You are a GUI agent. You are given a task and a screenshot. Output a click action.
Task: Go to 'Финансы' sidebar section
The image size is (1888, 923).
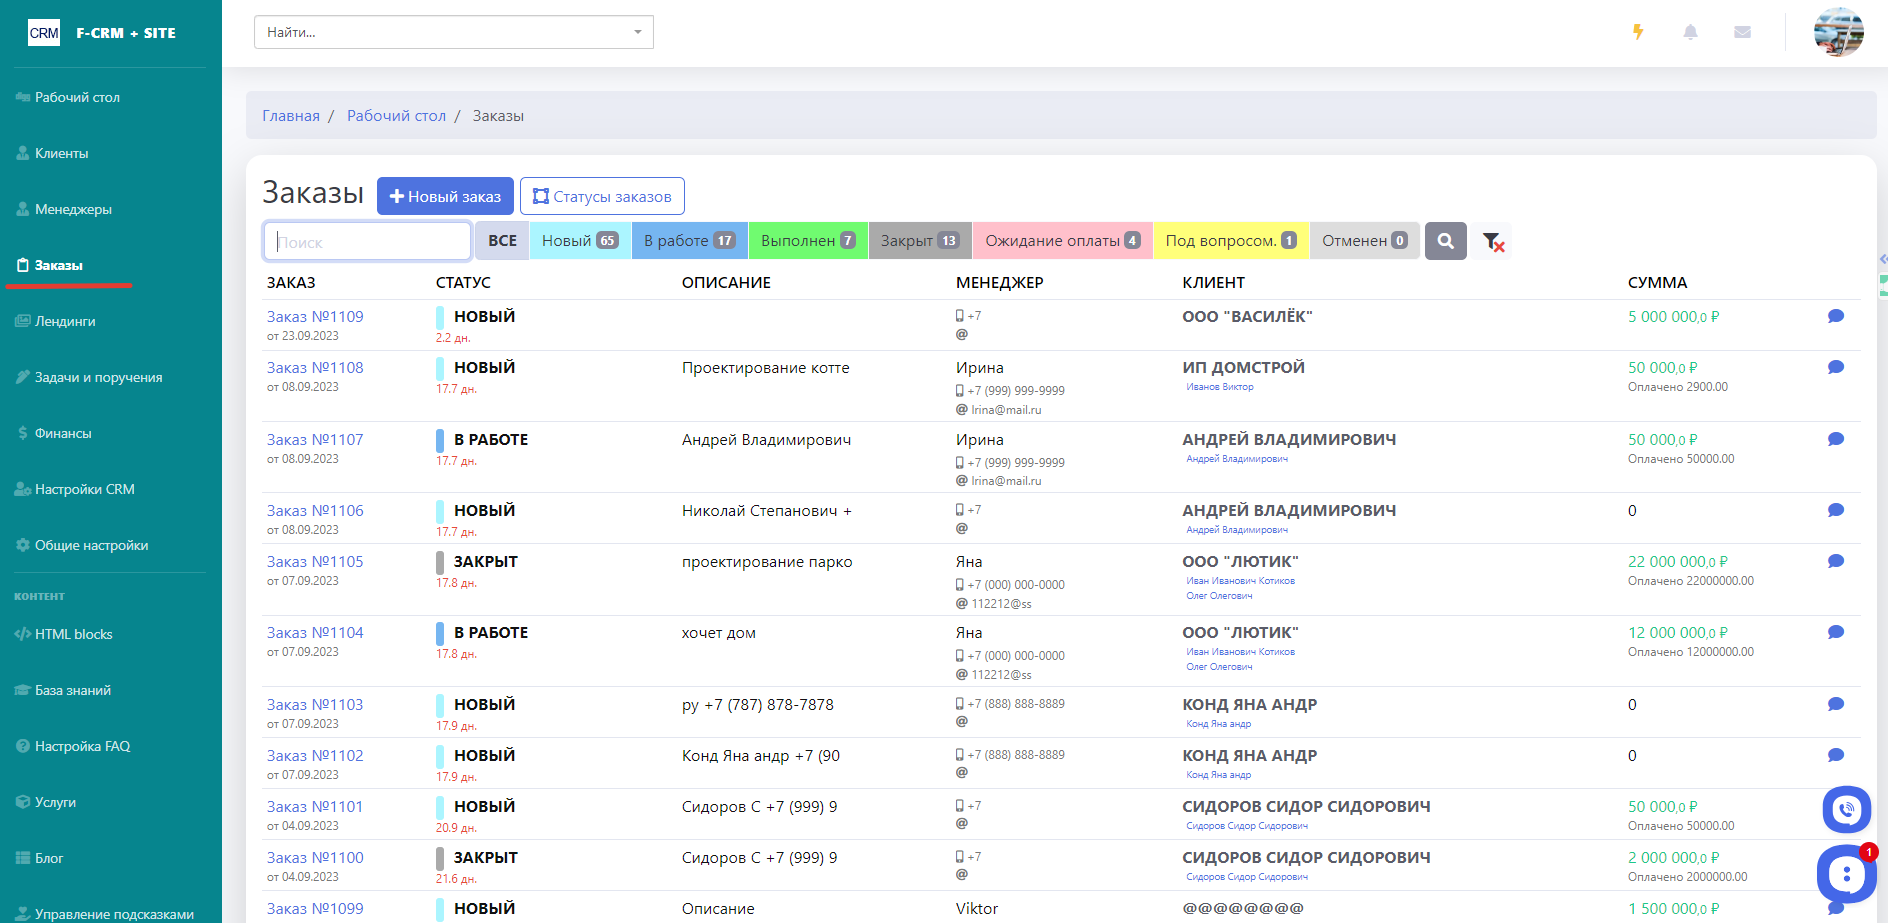63,433
